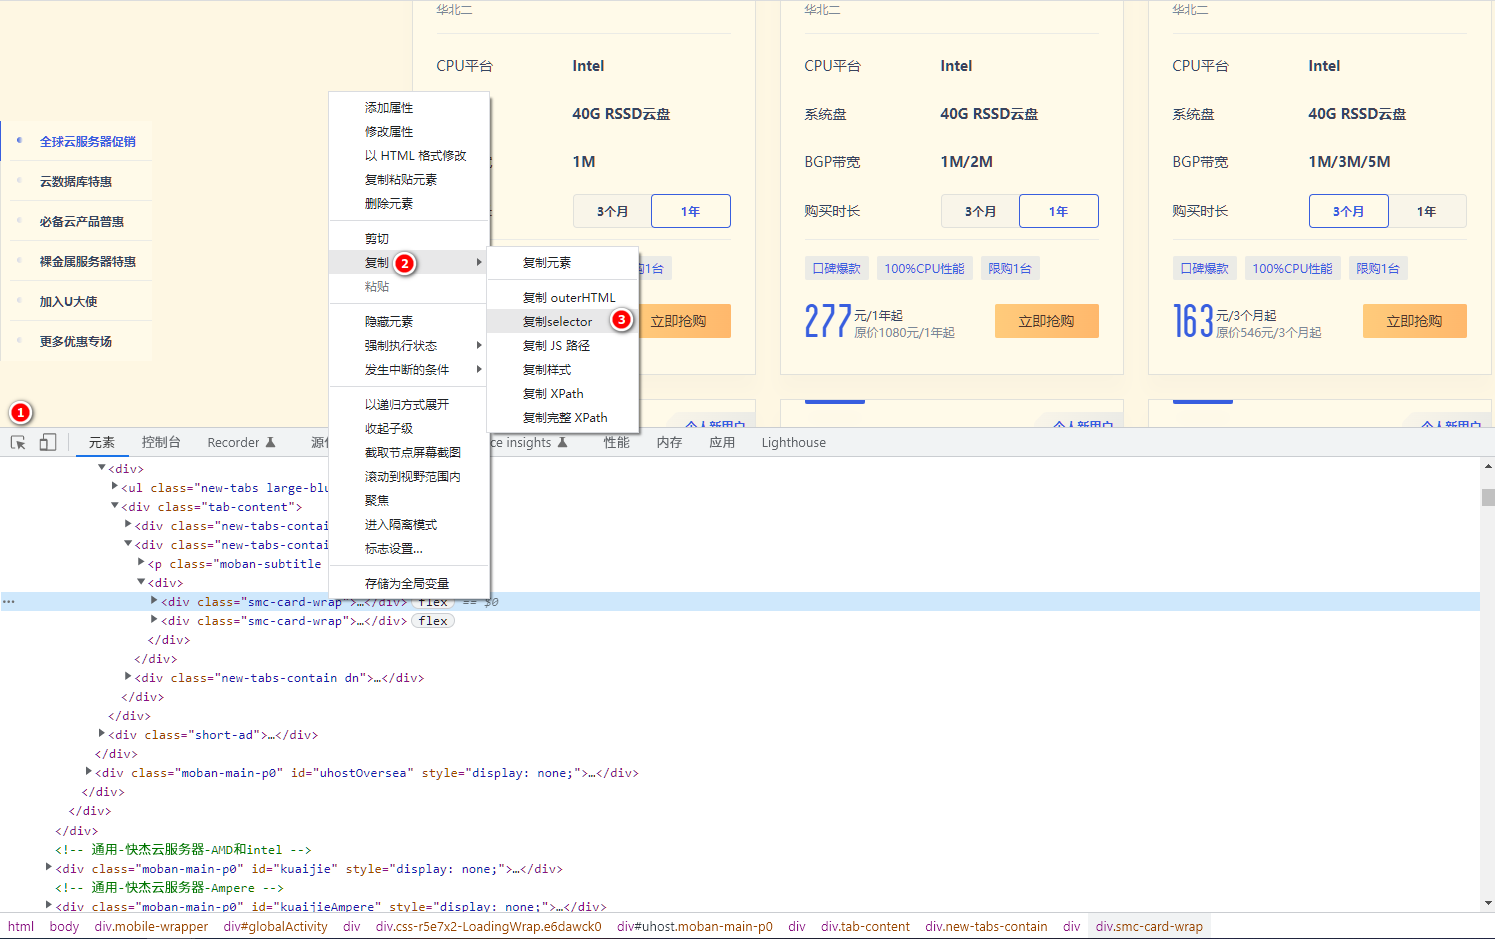Choose 复制selector in submenu
This screenshot has width=1495, height=939.
coord(563,322)
